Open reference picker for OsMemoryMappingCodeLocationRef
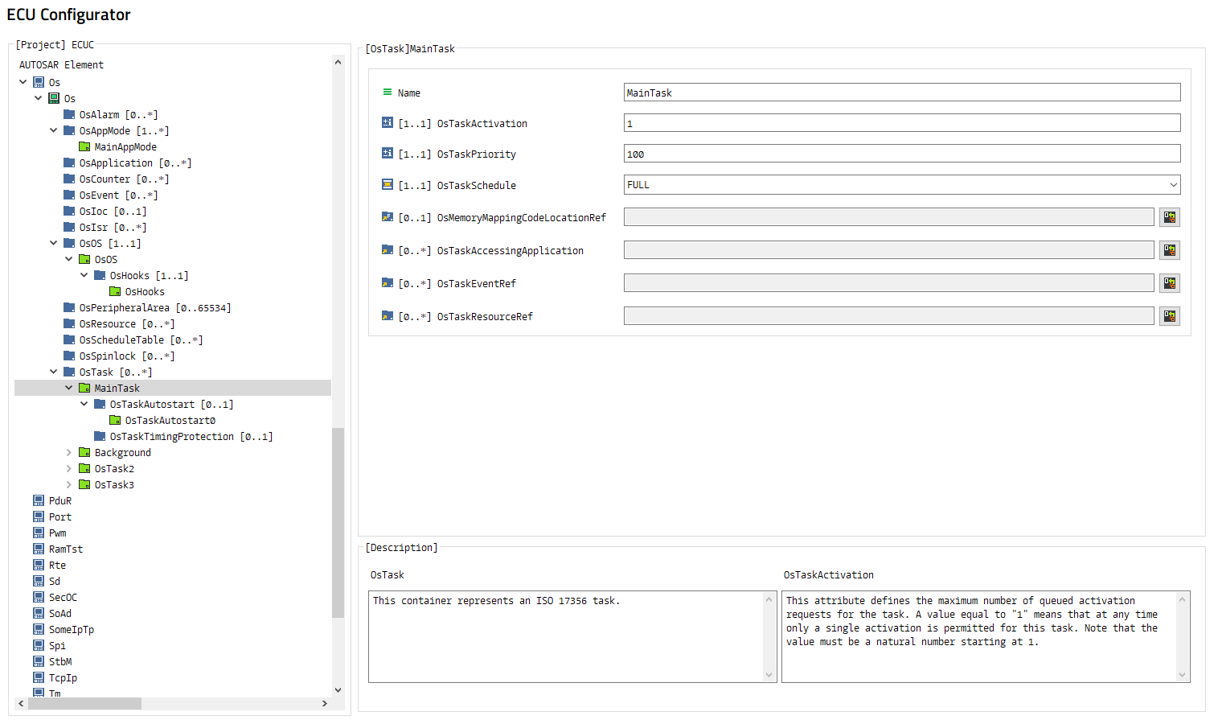 tap(1169, 217)
